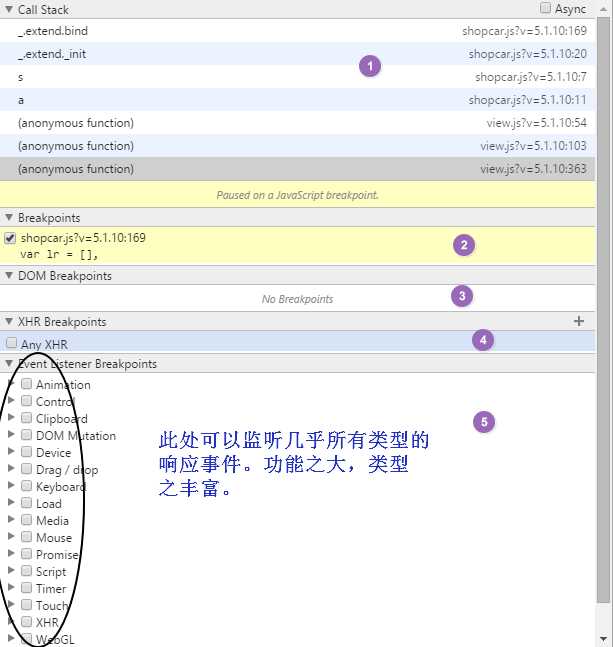
Task: Check the Animation event listener checkbox
Action: click(x=26, y=384)
